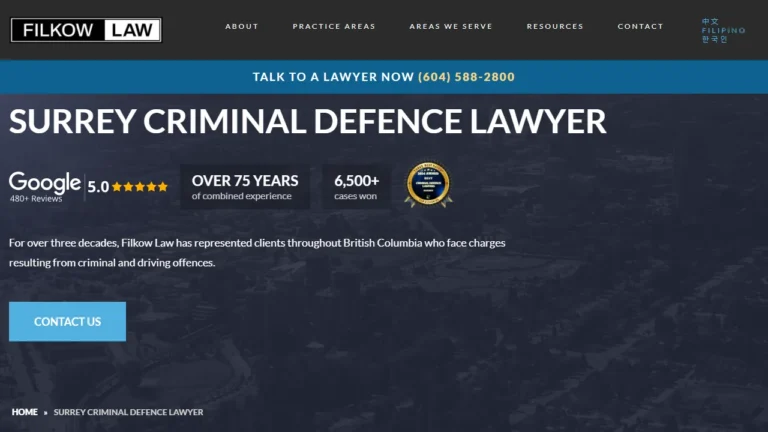
Task: Go to the Contact page
Action: (640, 26)
